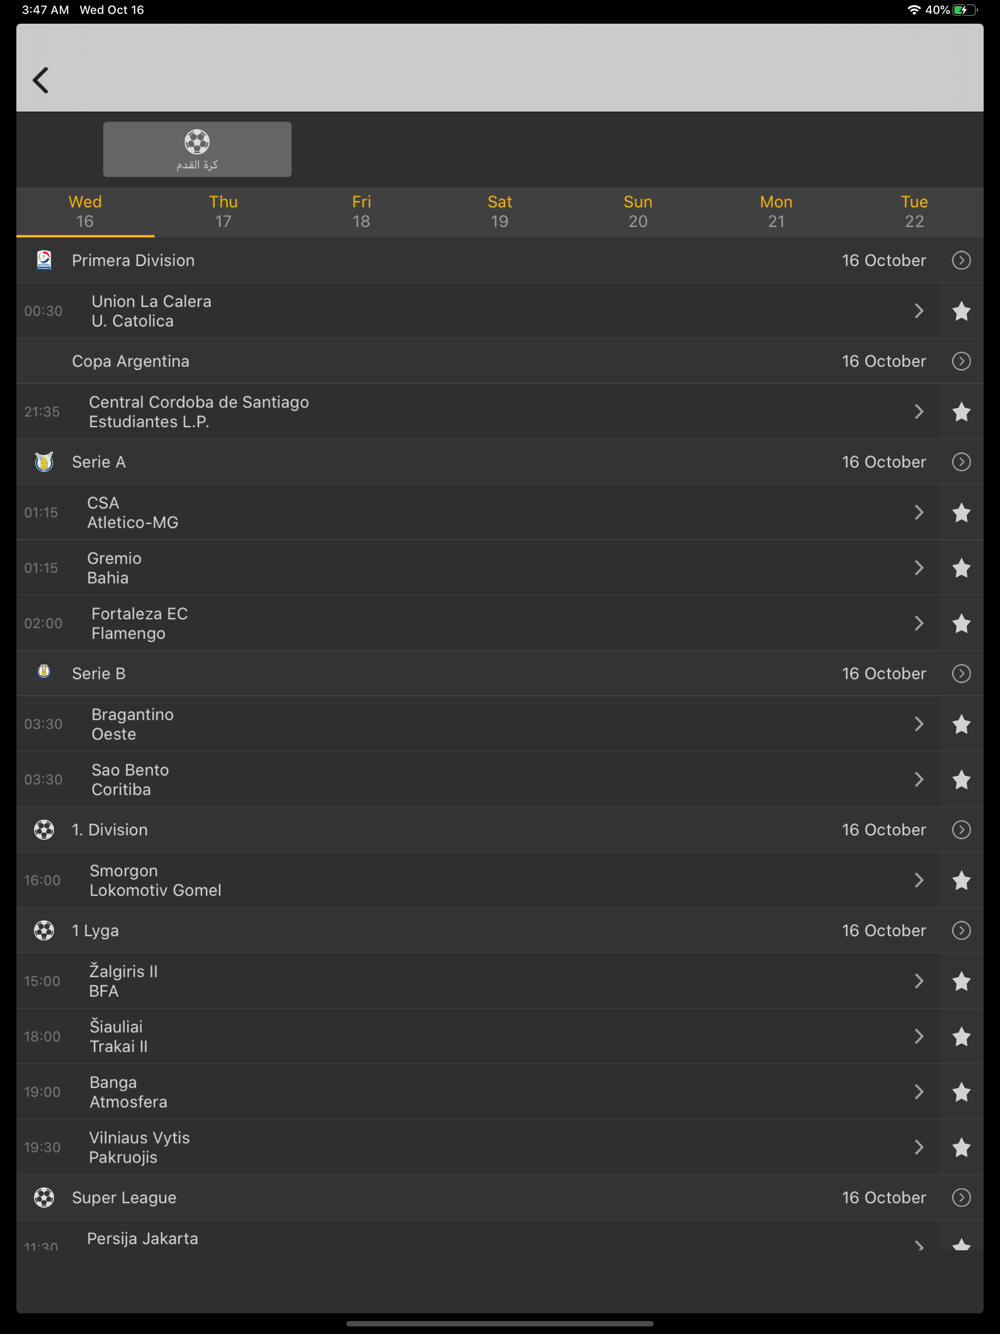Star the Fortaleza EC vs Flamengo match
The height and width of the screenshot is (1334, 1000).
coord(961,624)
